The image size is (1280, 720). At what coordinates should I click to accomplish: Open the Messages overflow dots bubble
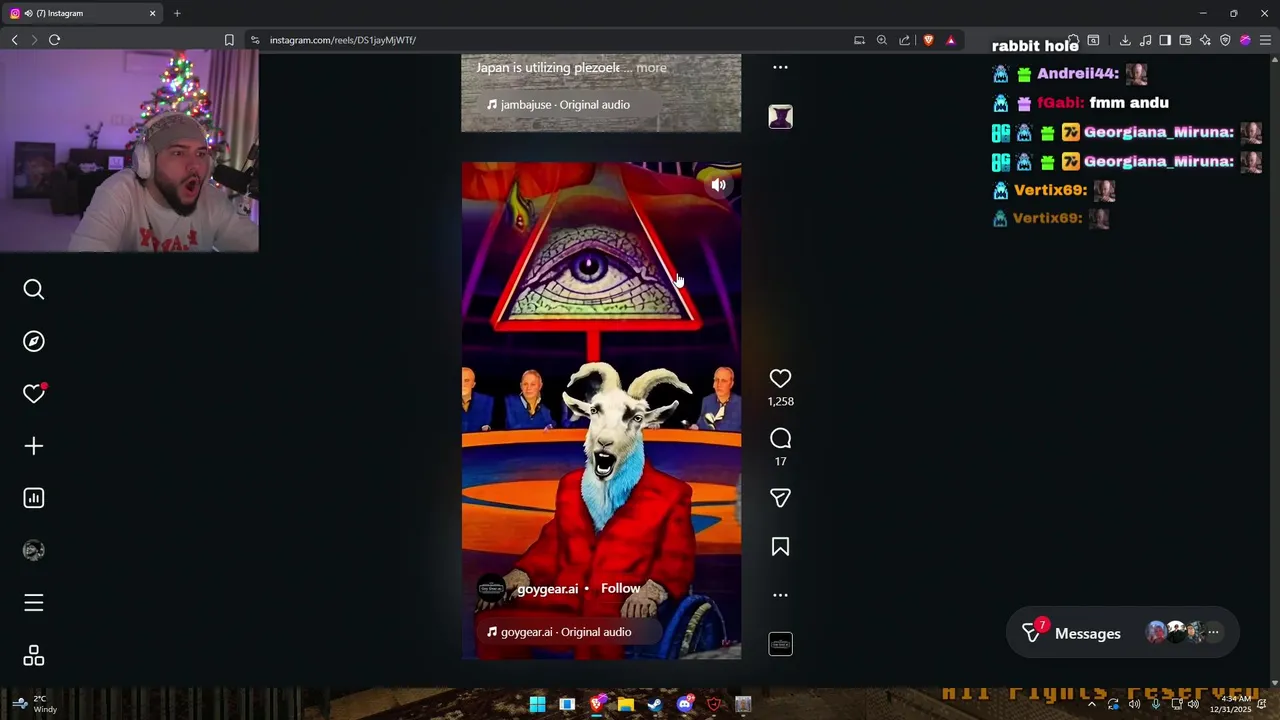pos(1213,632)
